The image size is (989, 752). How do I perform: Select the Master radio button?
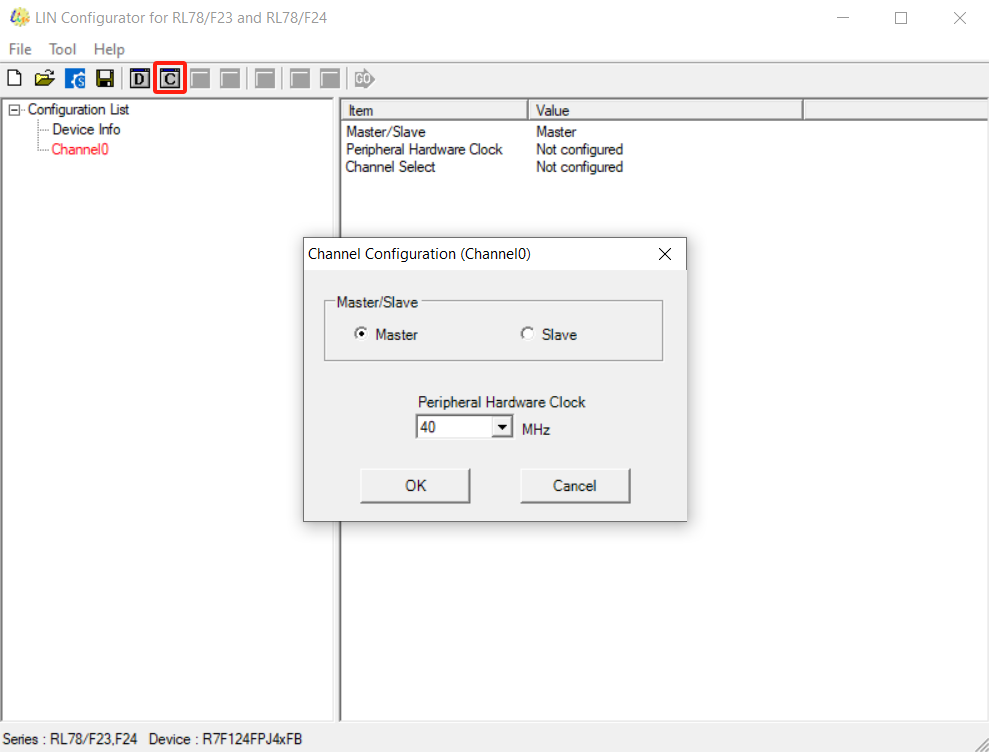click(x=361, y=334)
